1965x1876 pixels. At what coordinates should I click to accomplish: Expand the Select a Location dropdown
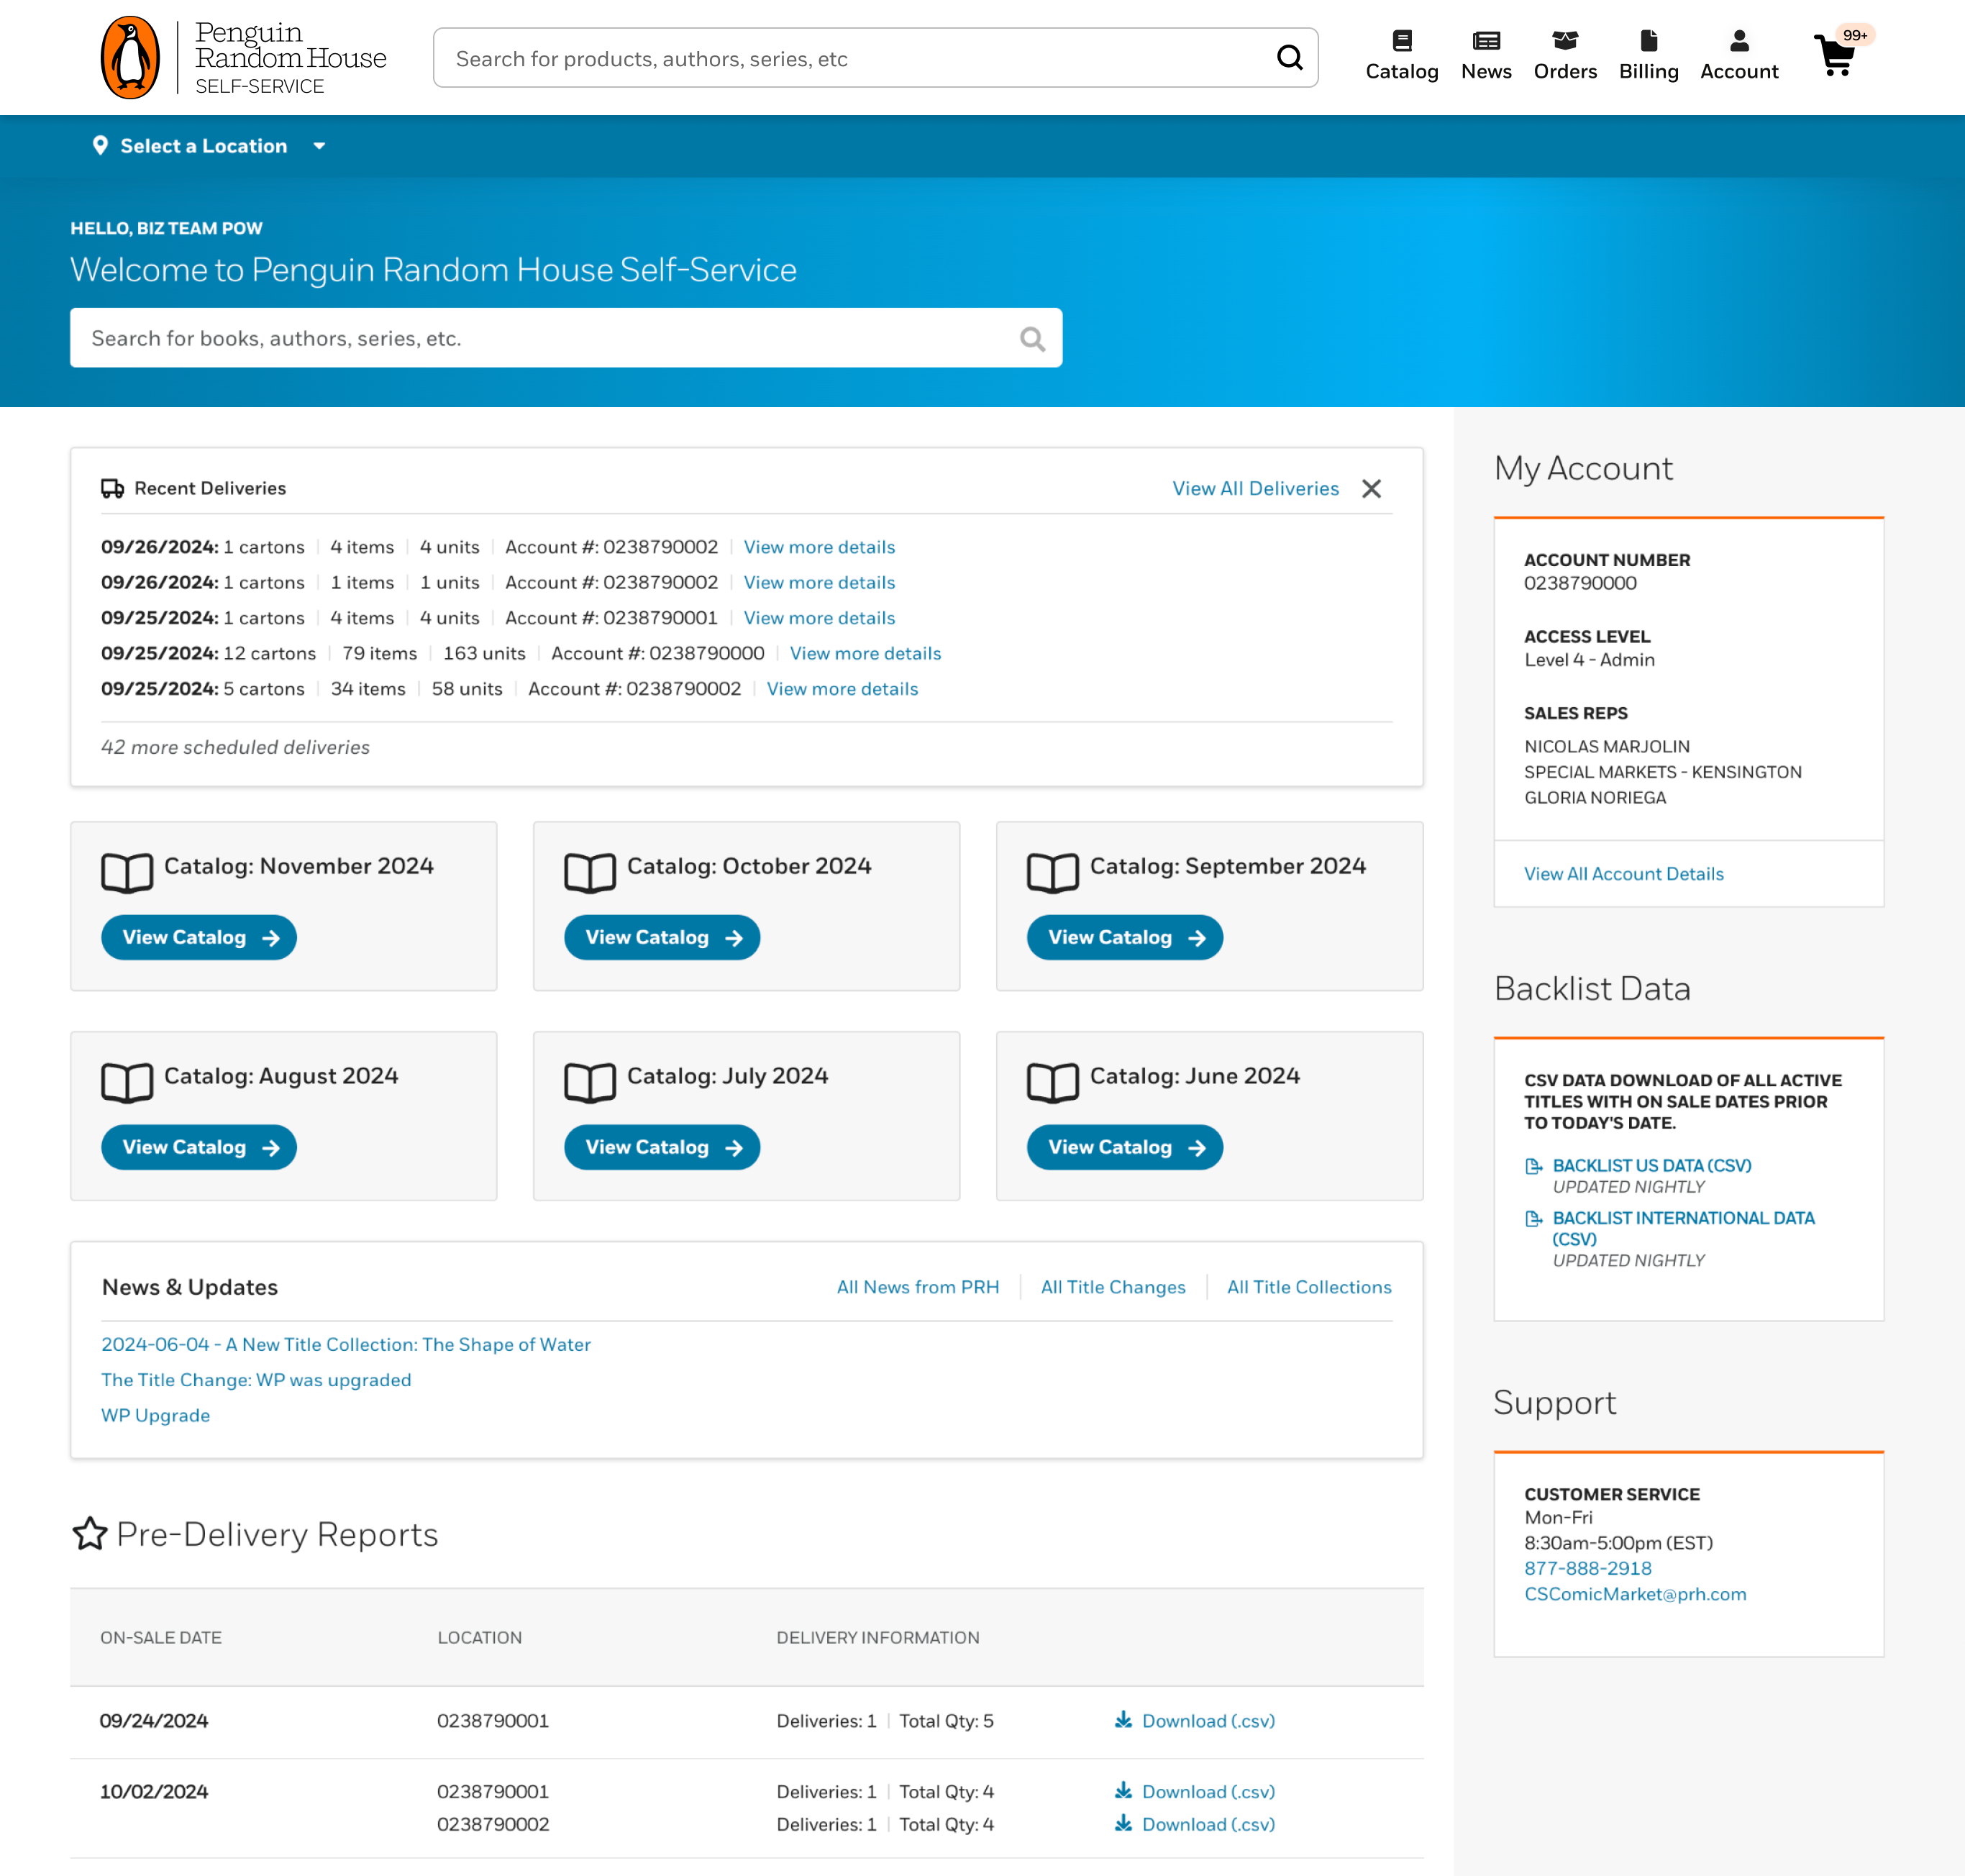(208, 146)
